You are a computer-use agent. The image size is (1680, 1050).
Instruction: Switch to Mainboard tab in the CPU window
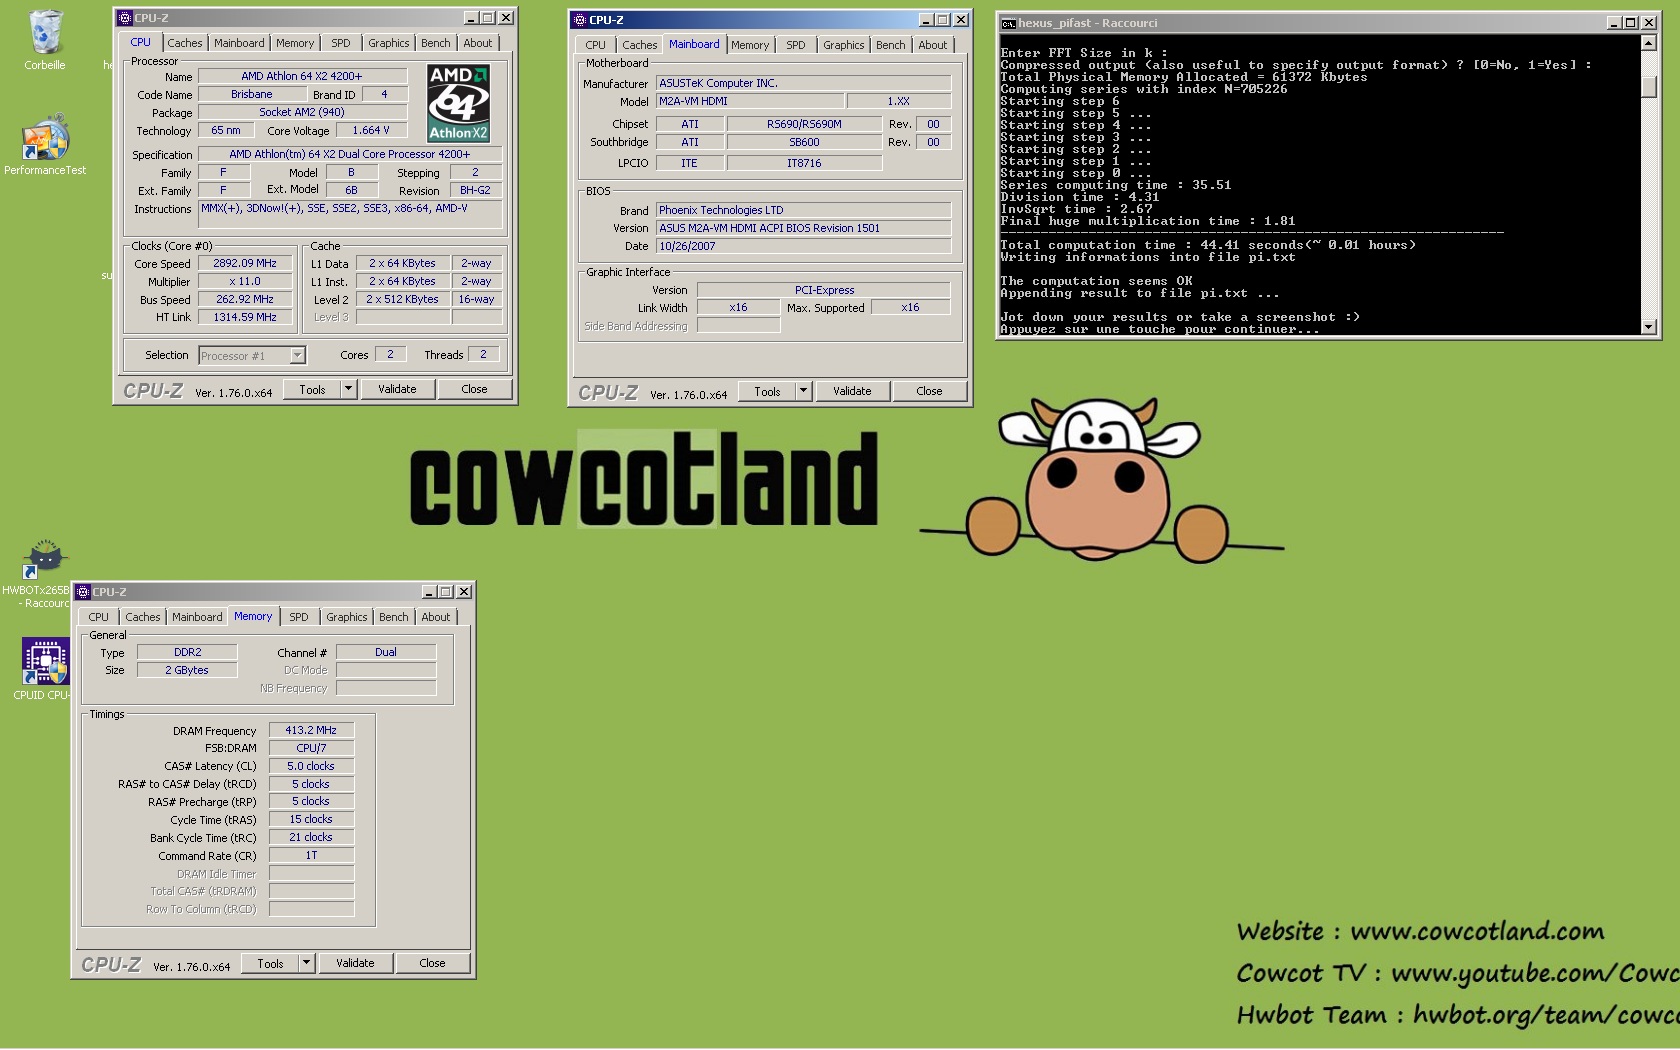pyautogui.click(x=239, y=43)
